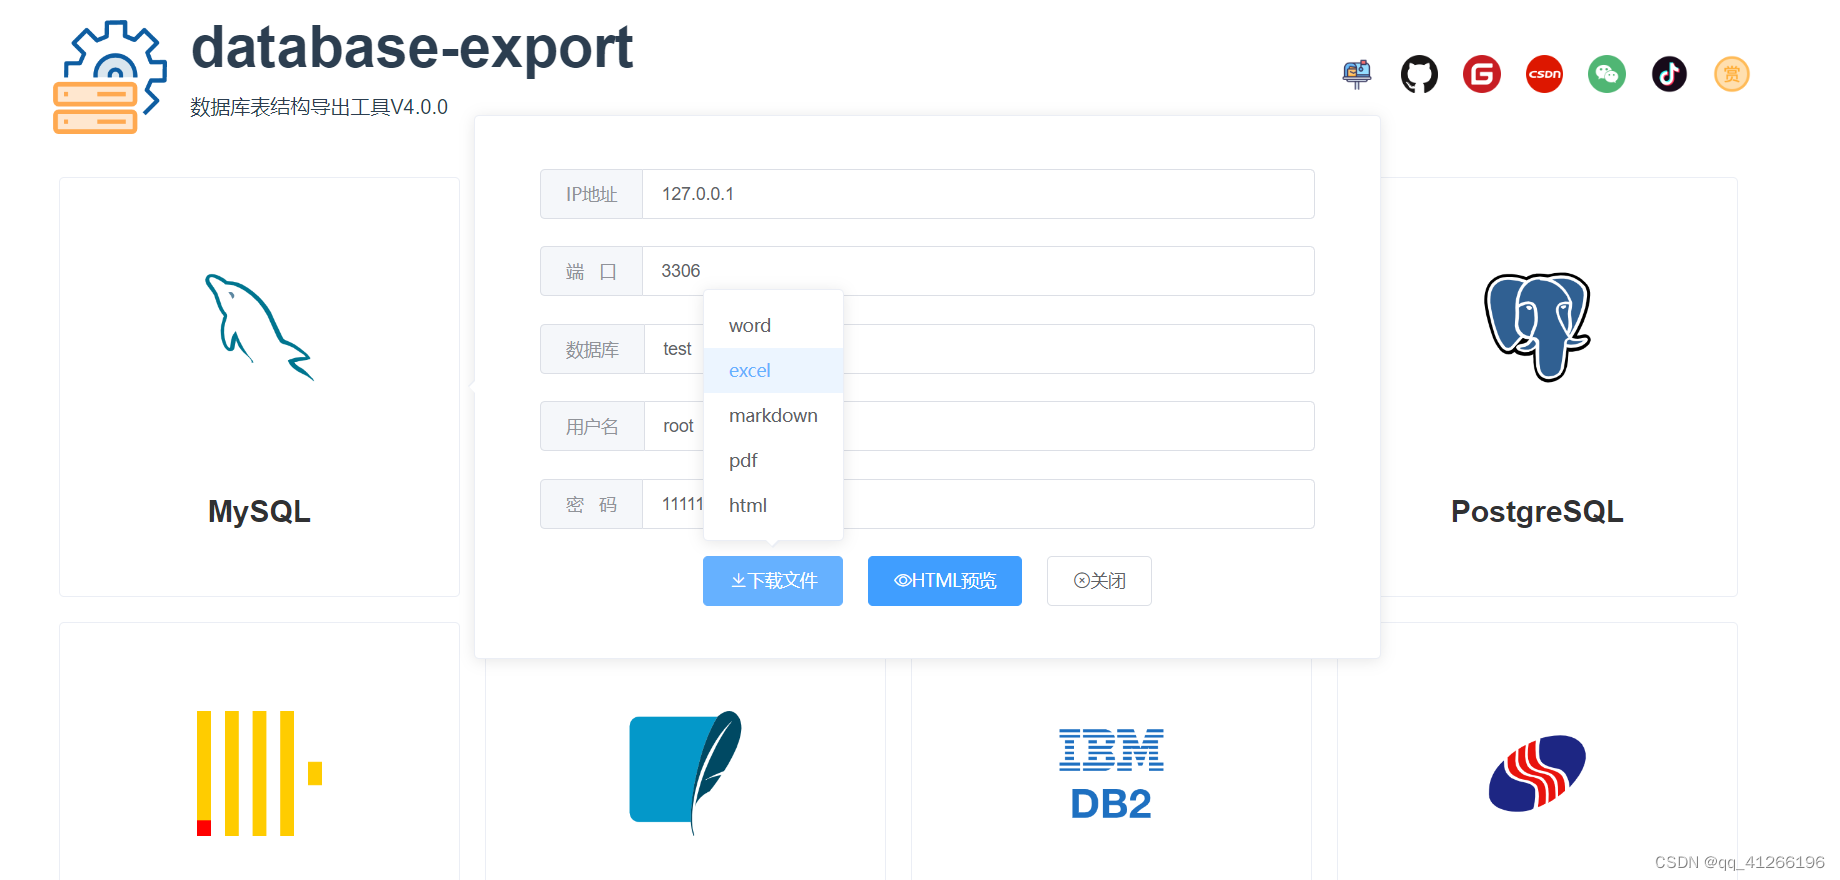
Task: Select html export format
Action: point(773,506)
